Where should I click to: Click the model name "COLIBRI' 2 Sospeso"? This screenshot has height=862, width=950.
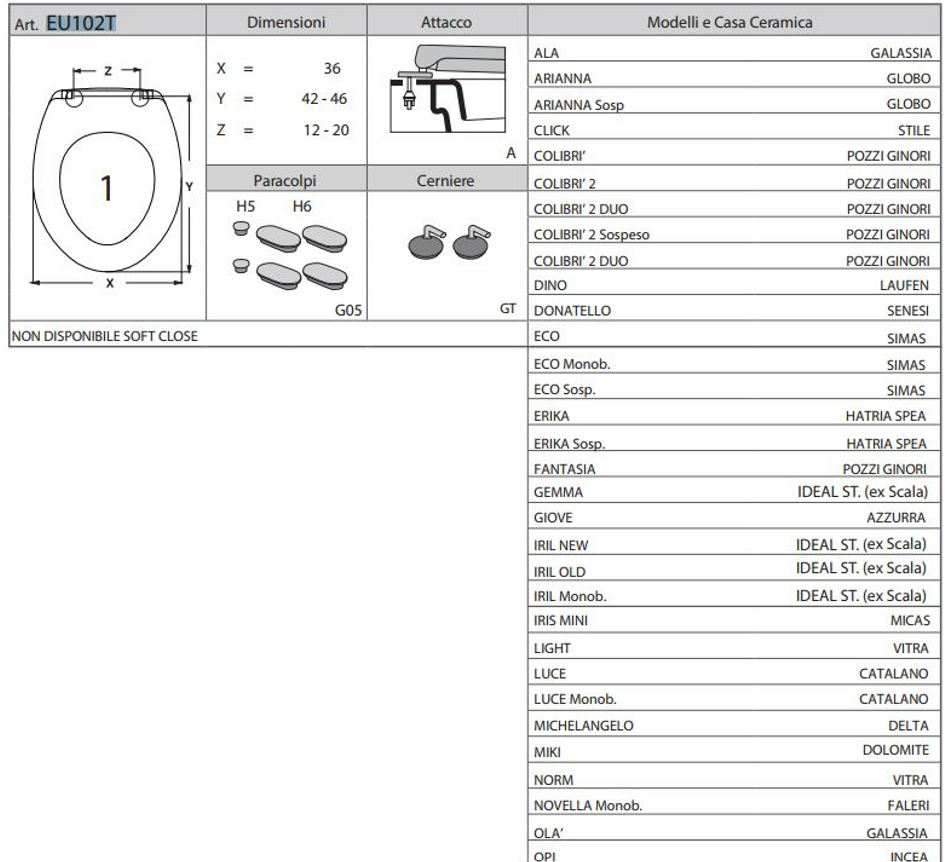click(x=591, y=235)
